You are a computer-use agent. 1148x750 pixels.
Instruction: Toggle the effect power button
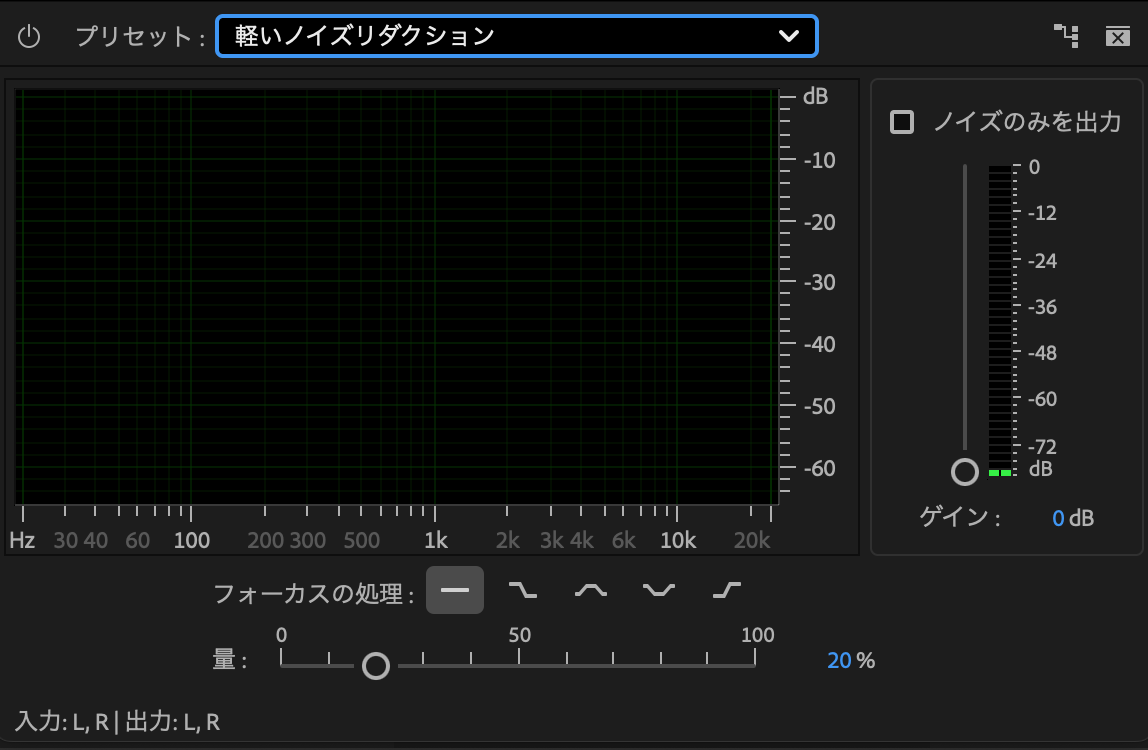[x=29, y=37]
